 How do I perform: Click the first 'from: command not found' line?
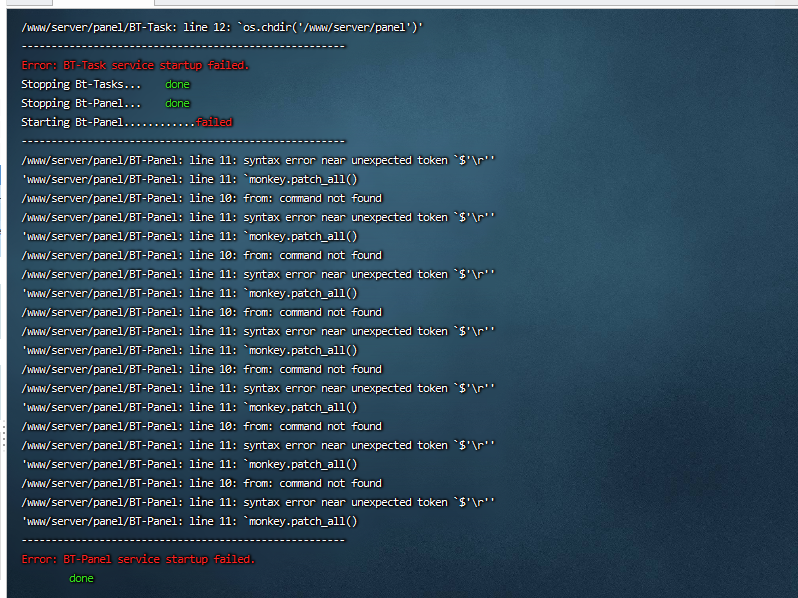coord(201,198)
